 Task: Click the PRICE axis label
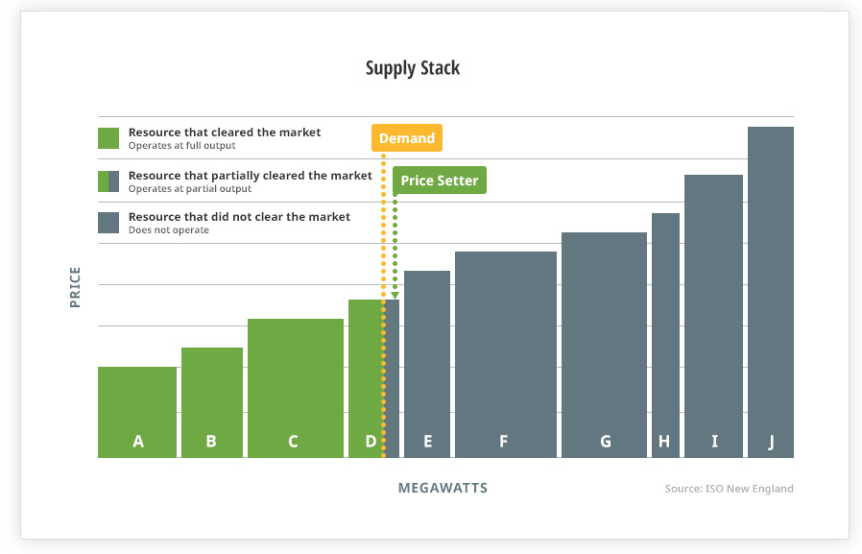tap(75, 286)
